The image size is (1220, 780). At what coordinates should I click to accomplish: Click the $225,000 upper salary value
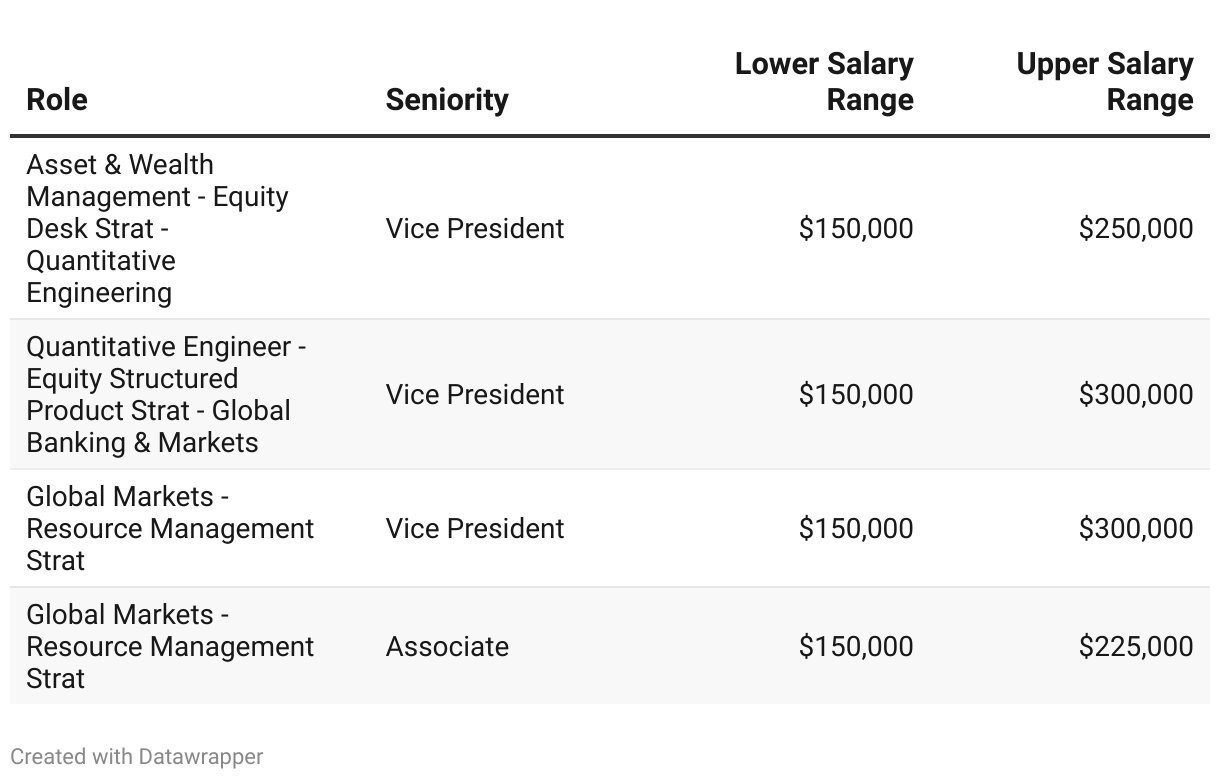coord(1135,646)
